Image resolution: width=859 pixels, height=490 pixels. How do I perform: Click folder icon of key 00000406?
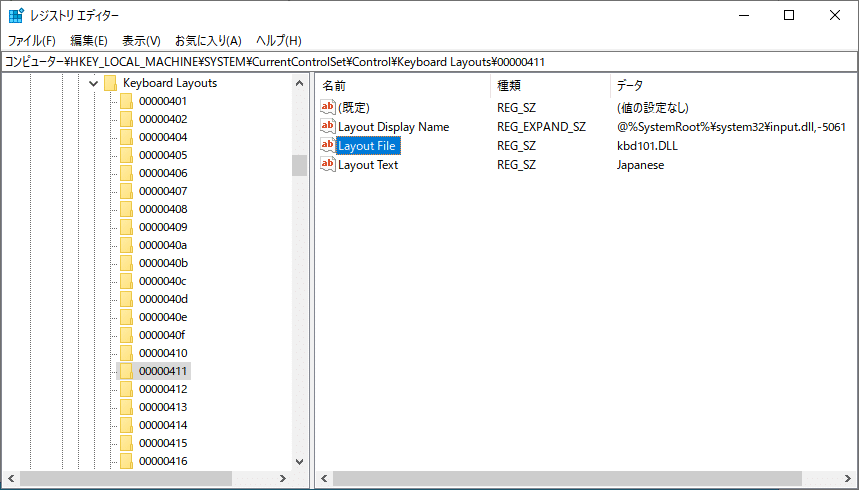(x=127, y=173)
